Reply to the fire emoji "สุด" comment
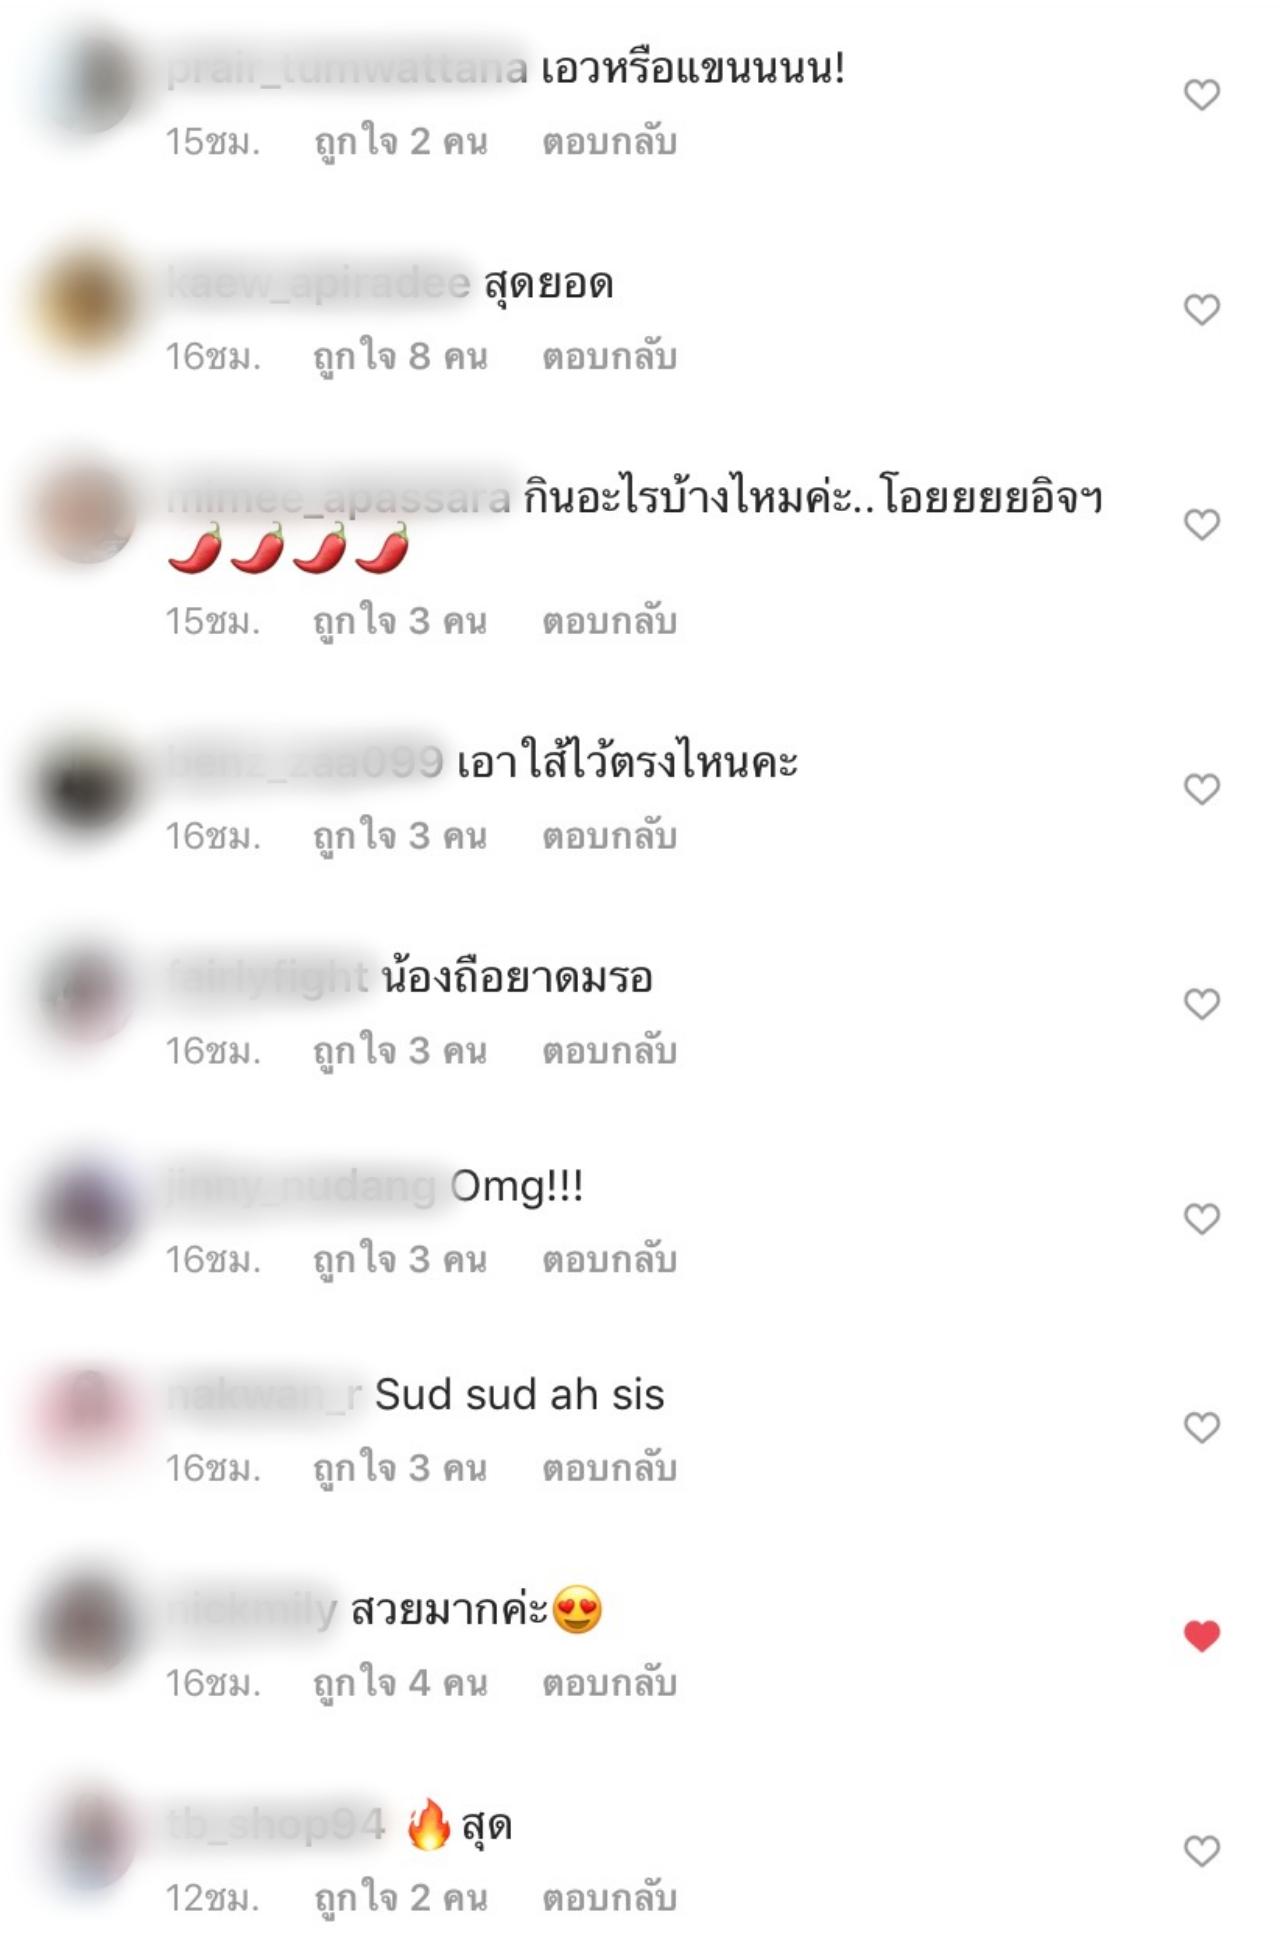The height and width of the screenshot is (1951, 1280). click(x=609, y=1898)
